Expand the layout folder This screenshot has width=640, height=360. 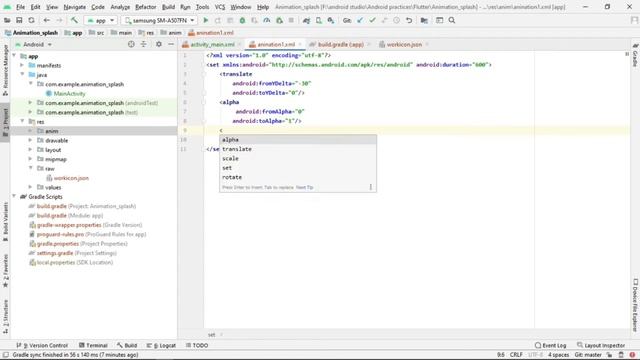(30, 150)
